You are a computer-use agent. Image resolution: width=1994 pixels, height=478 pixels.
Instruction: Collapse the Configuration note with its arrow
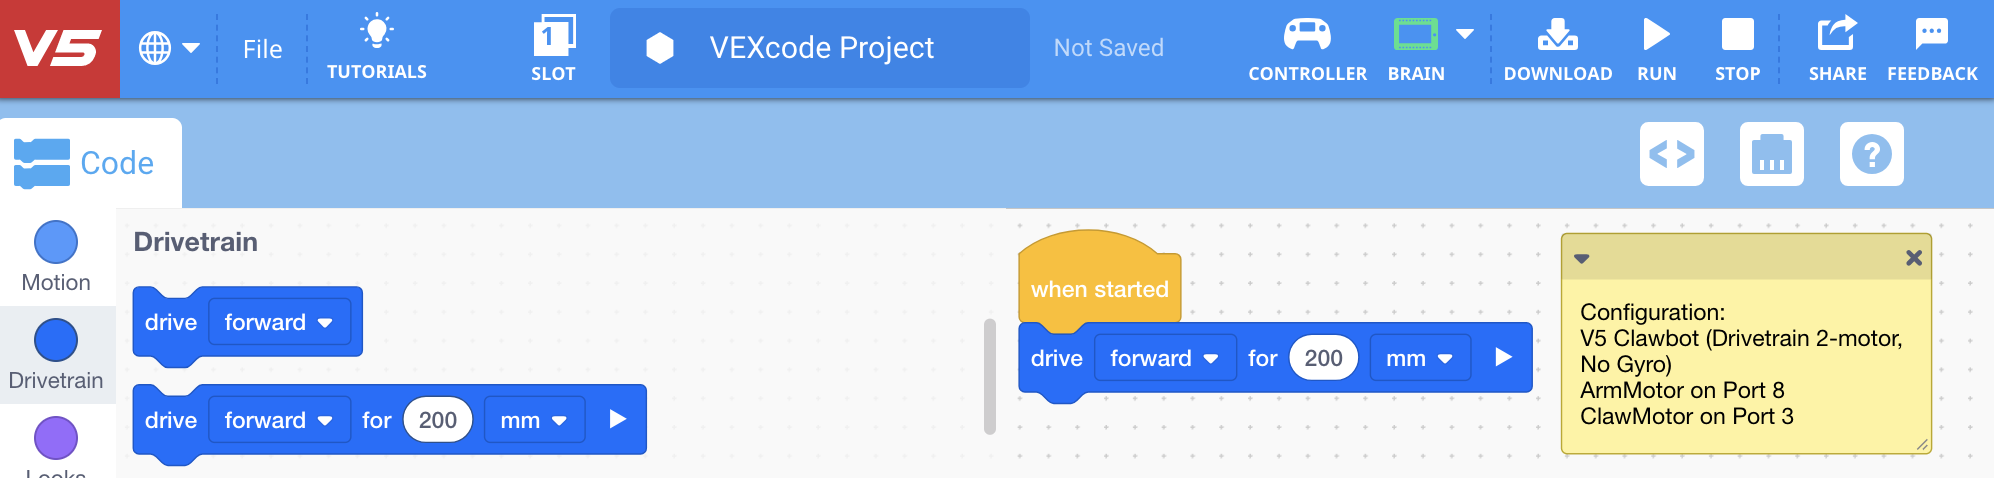pos(1581,258)
